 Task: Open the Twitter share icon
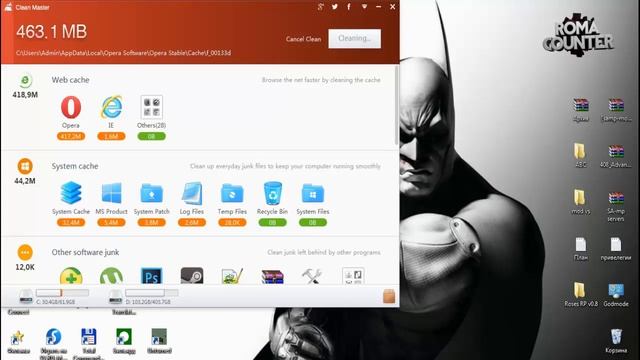pos(335,7)
